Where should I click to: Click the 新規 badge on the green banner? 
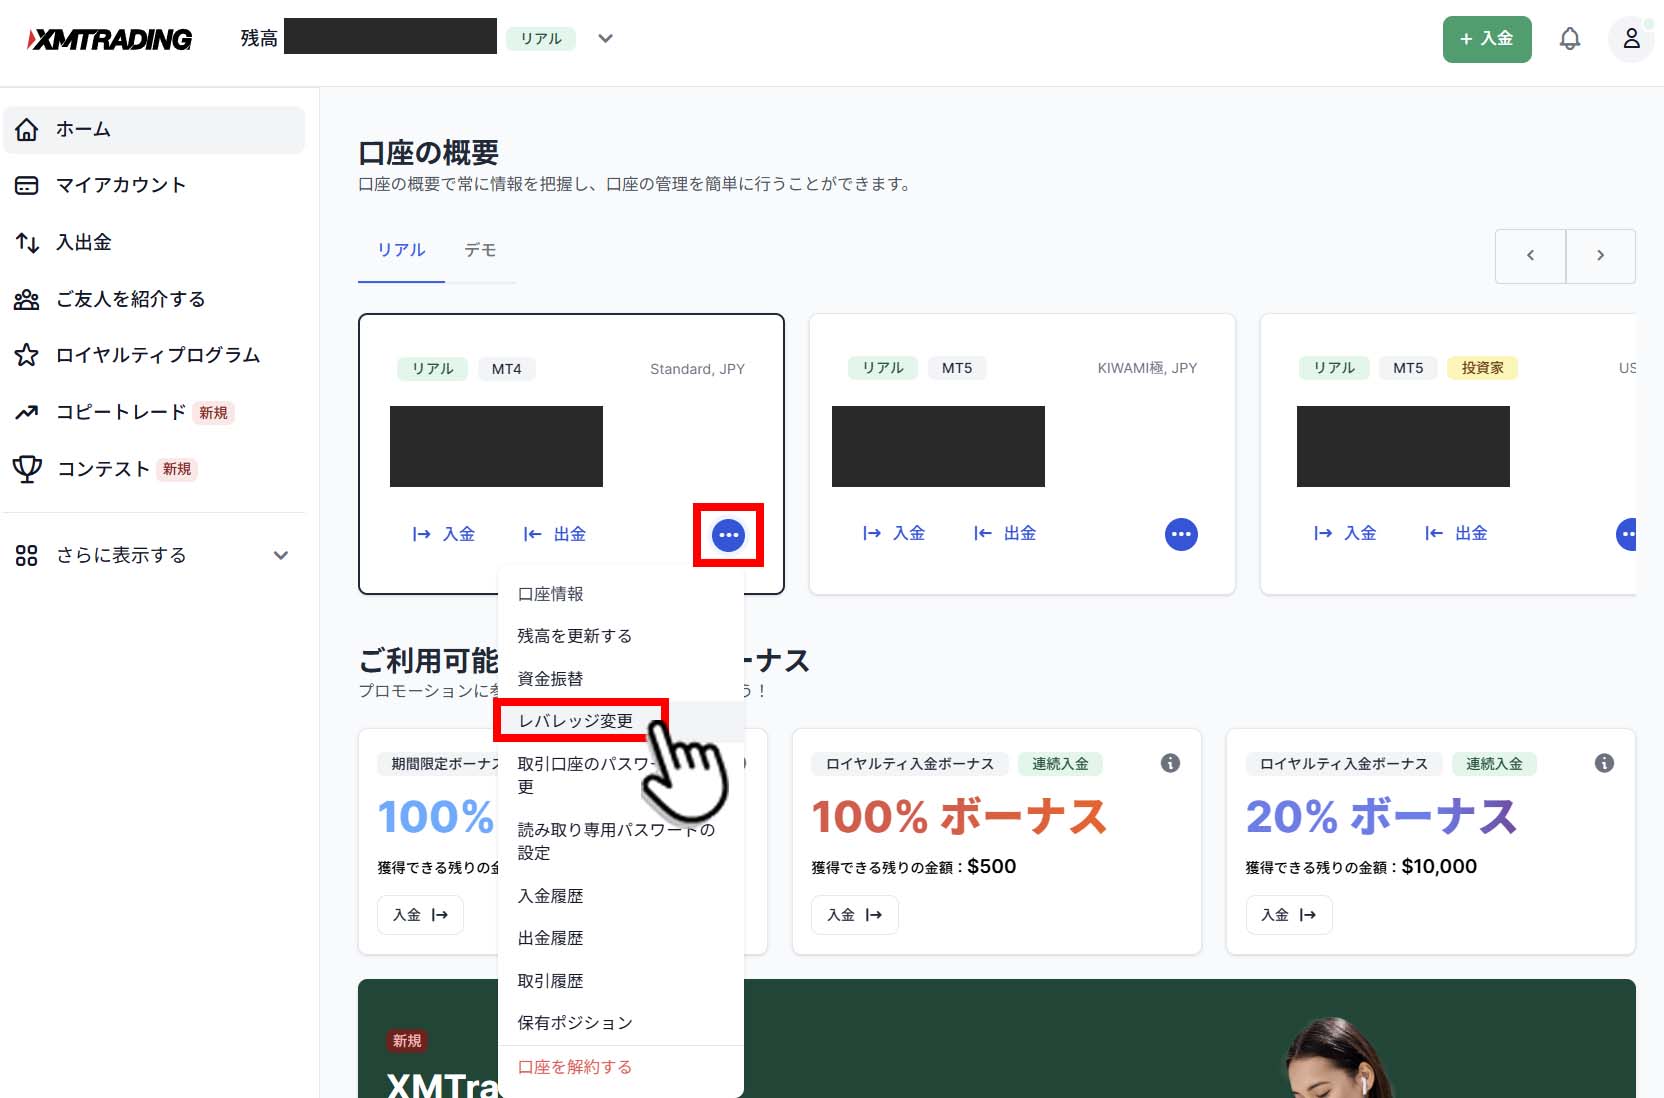pos(407,1041)
